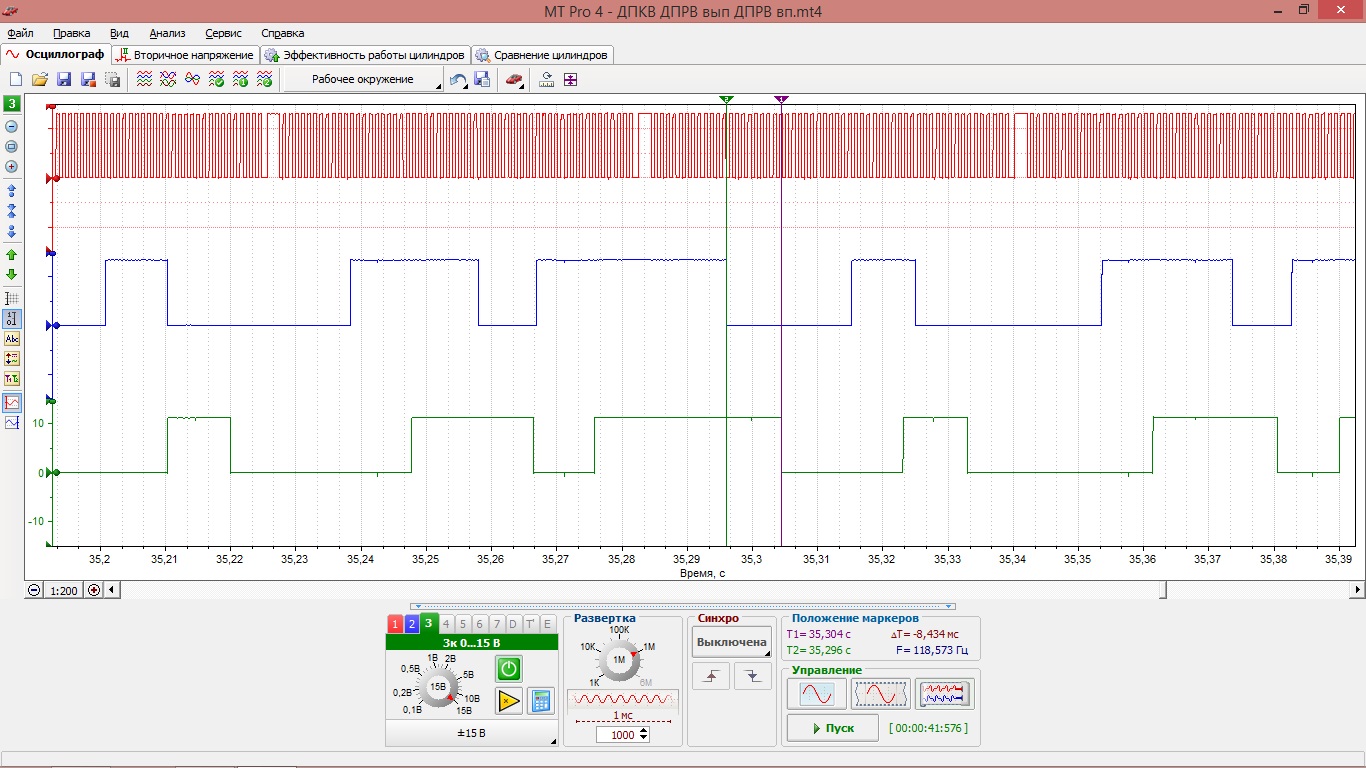Click the 1:200 timeline zoom-out minus button

35,590
